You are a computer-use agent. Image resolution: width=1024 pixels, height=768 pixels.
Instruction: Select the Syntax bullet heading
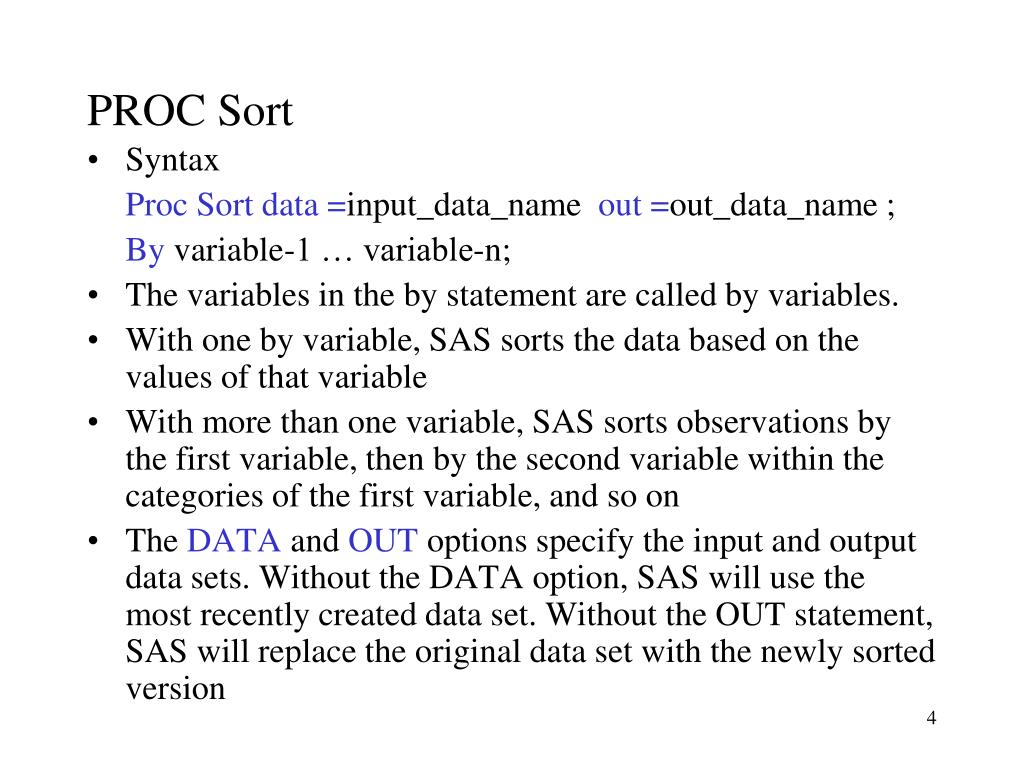tap(172, 161)
